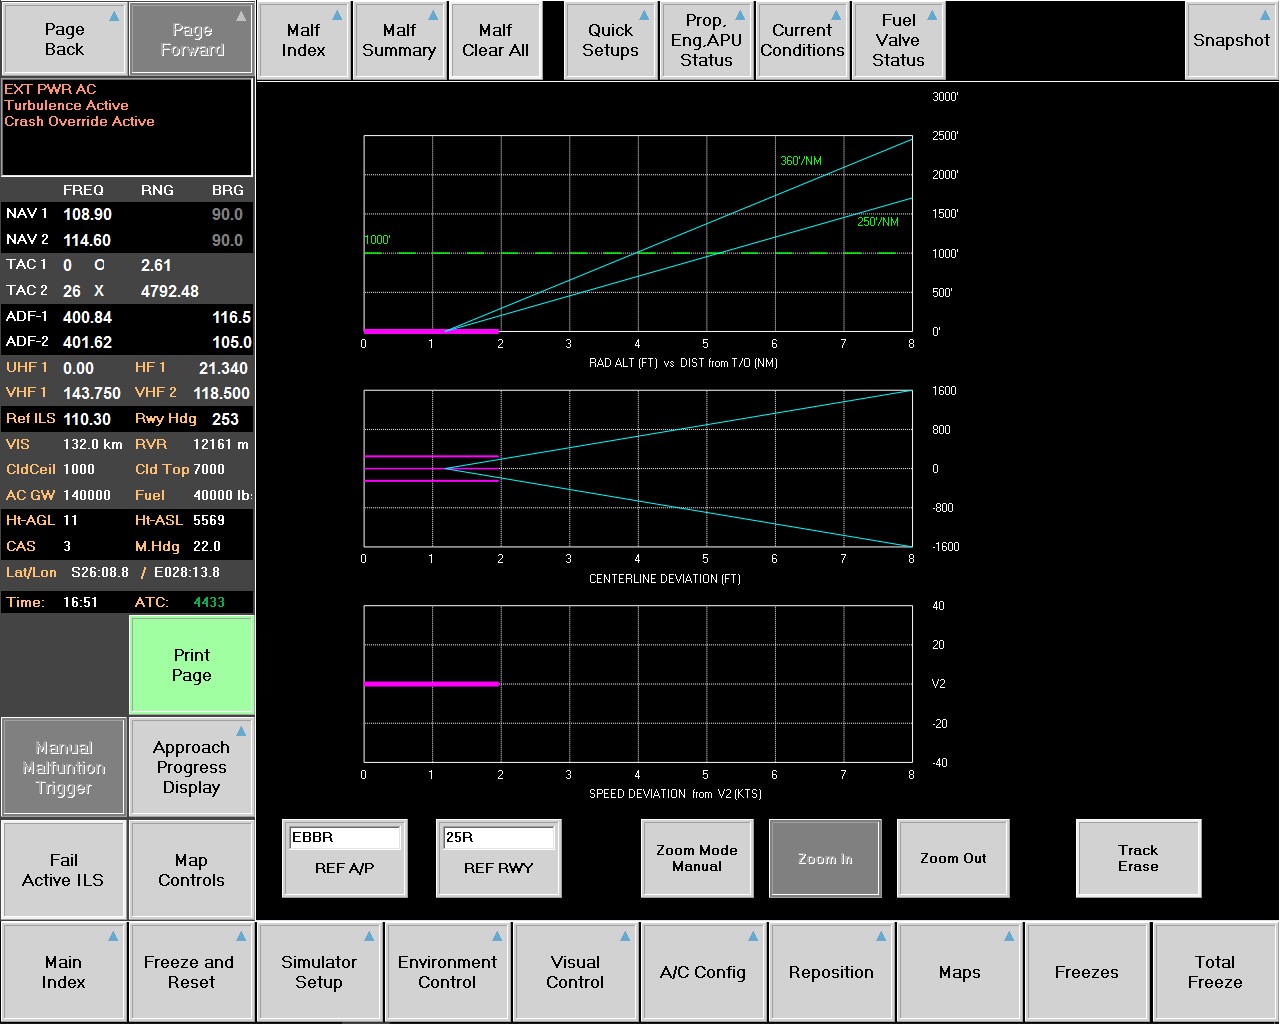Select VHF 1 value 143.750

point(92,393)
